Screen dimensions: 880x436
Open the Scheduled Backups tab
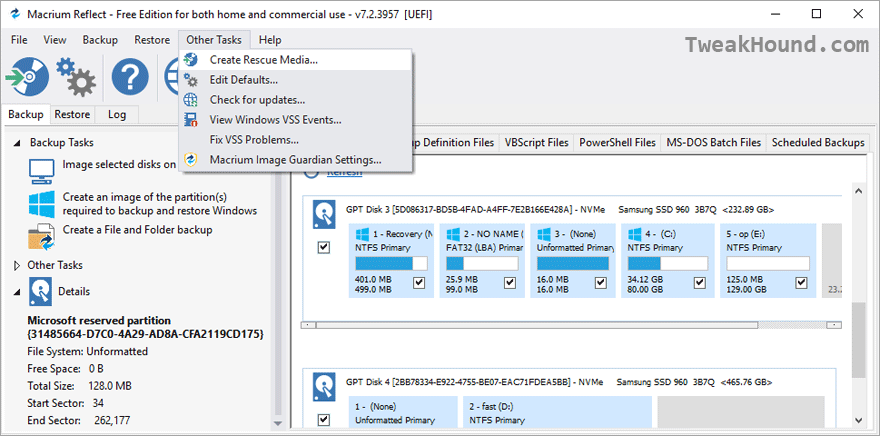click(818, 143)
